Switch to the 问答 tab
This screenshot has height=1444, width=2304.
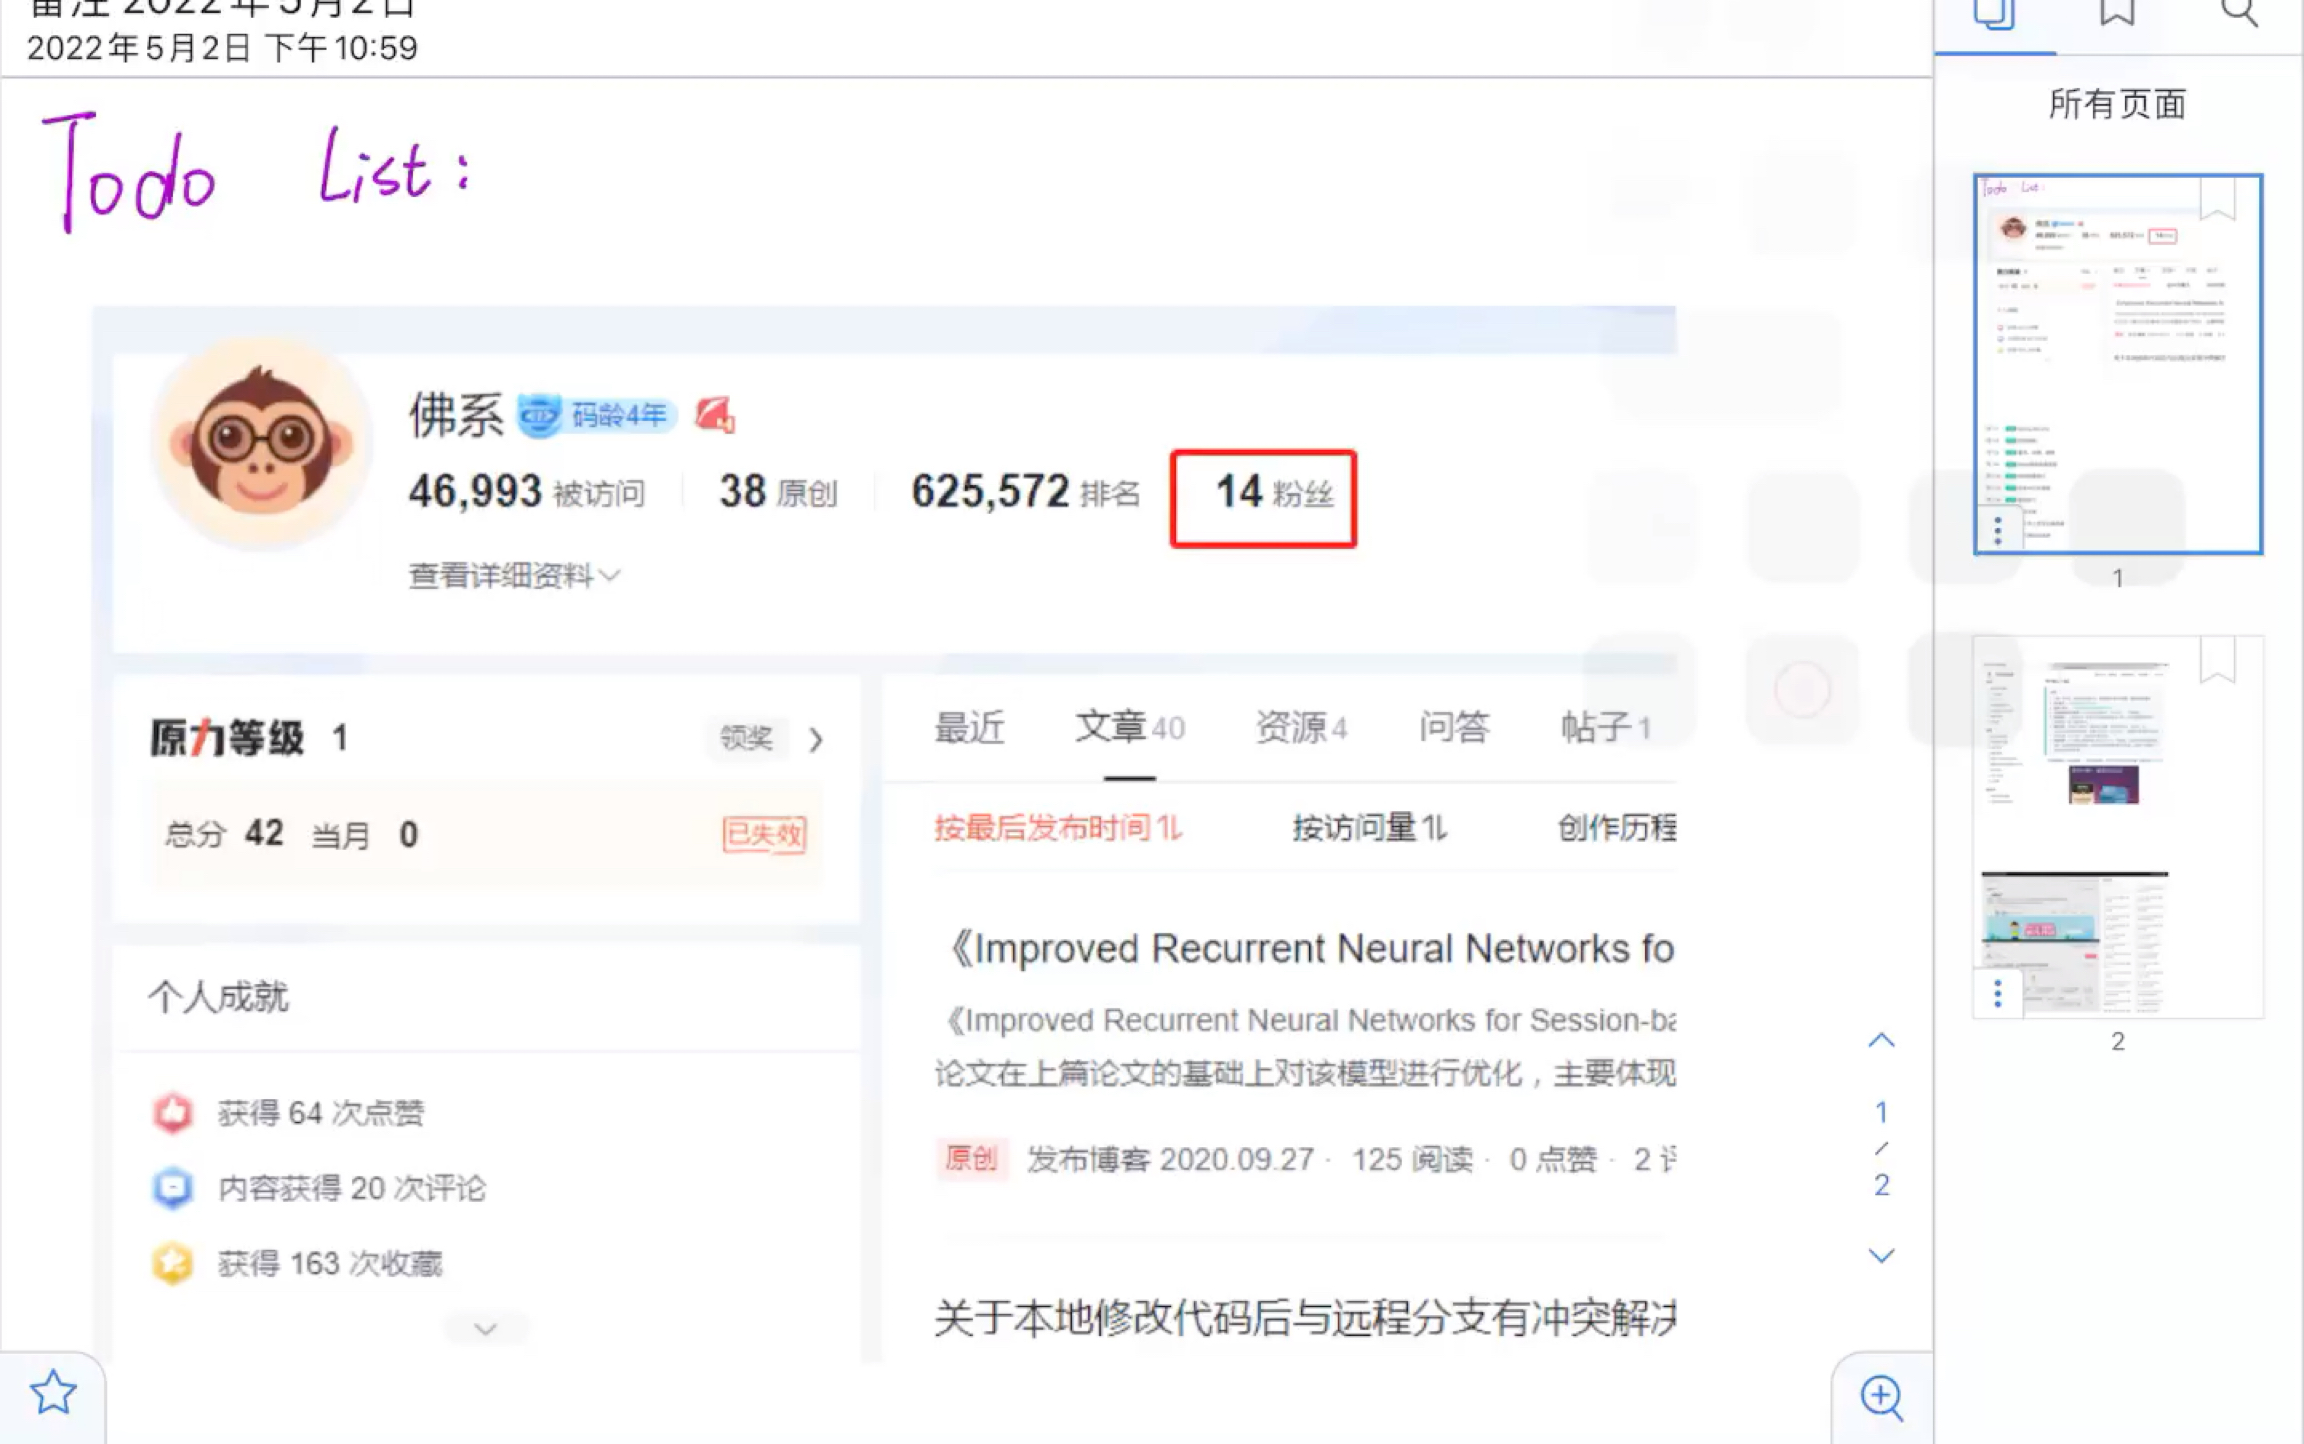click(1454, 727)
